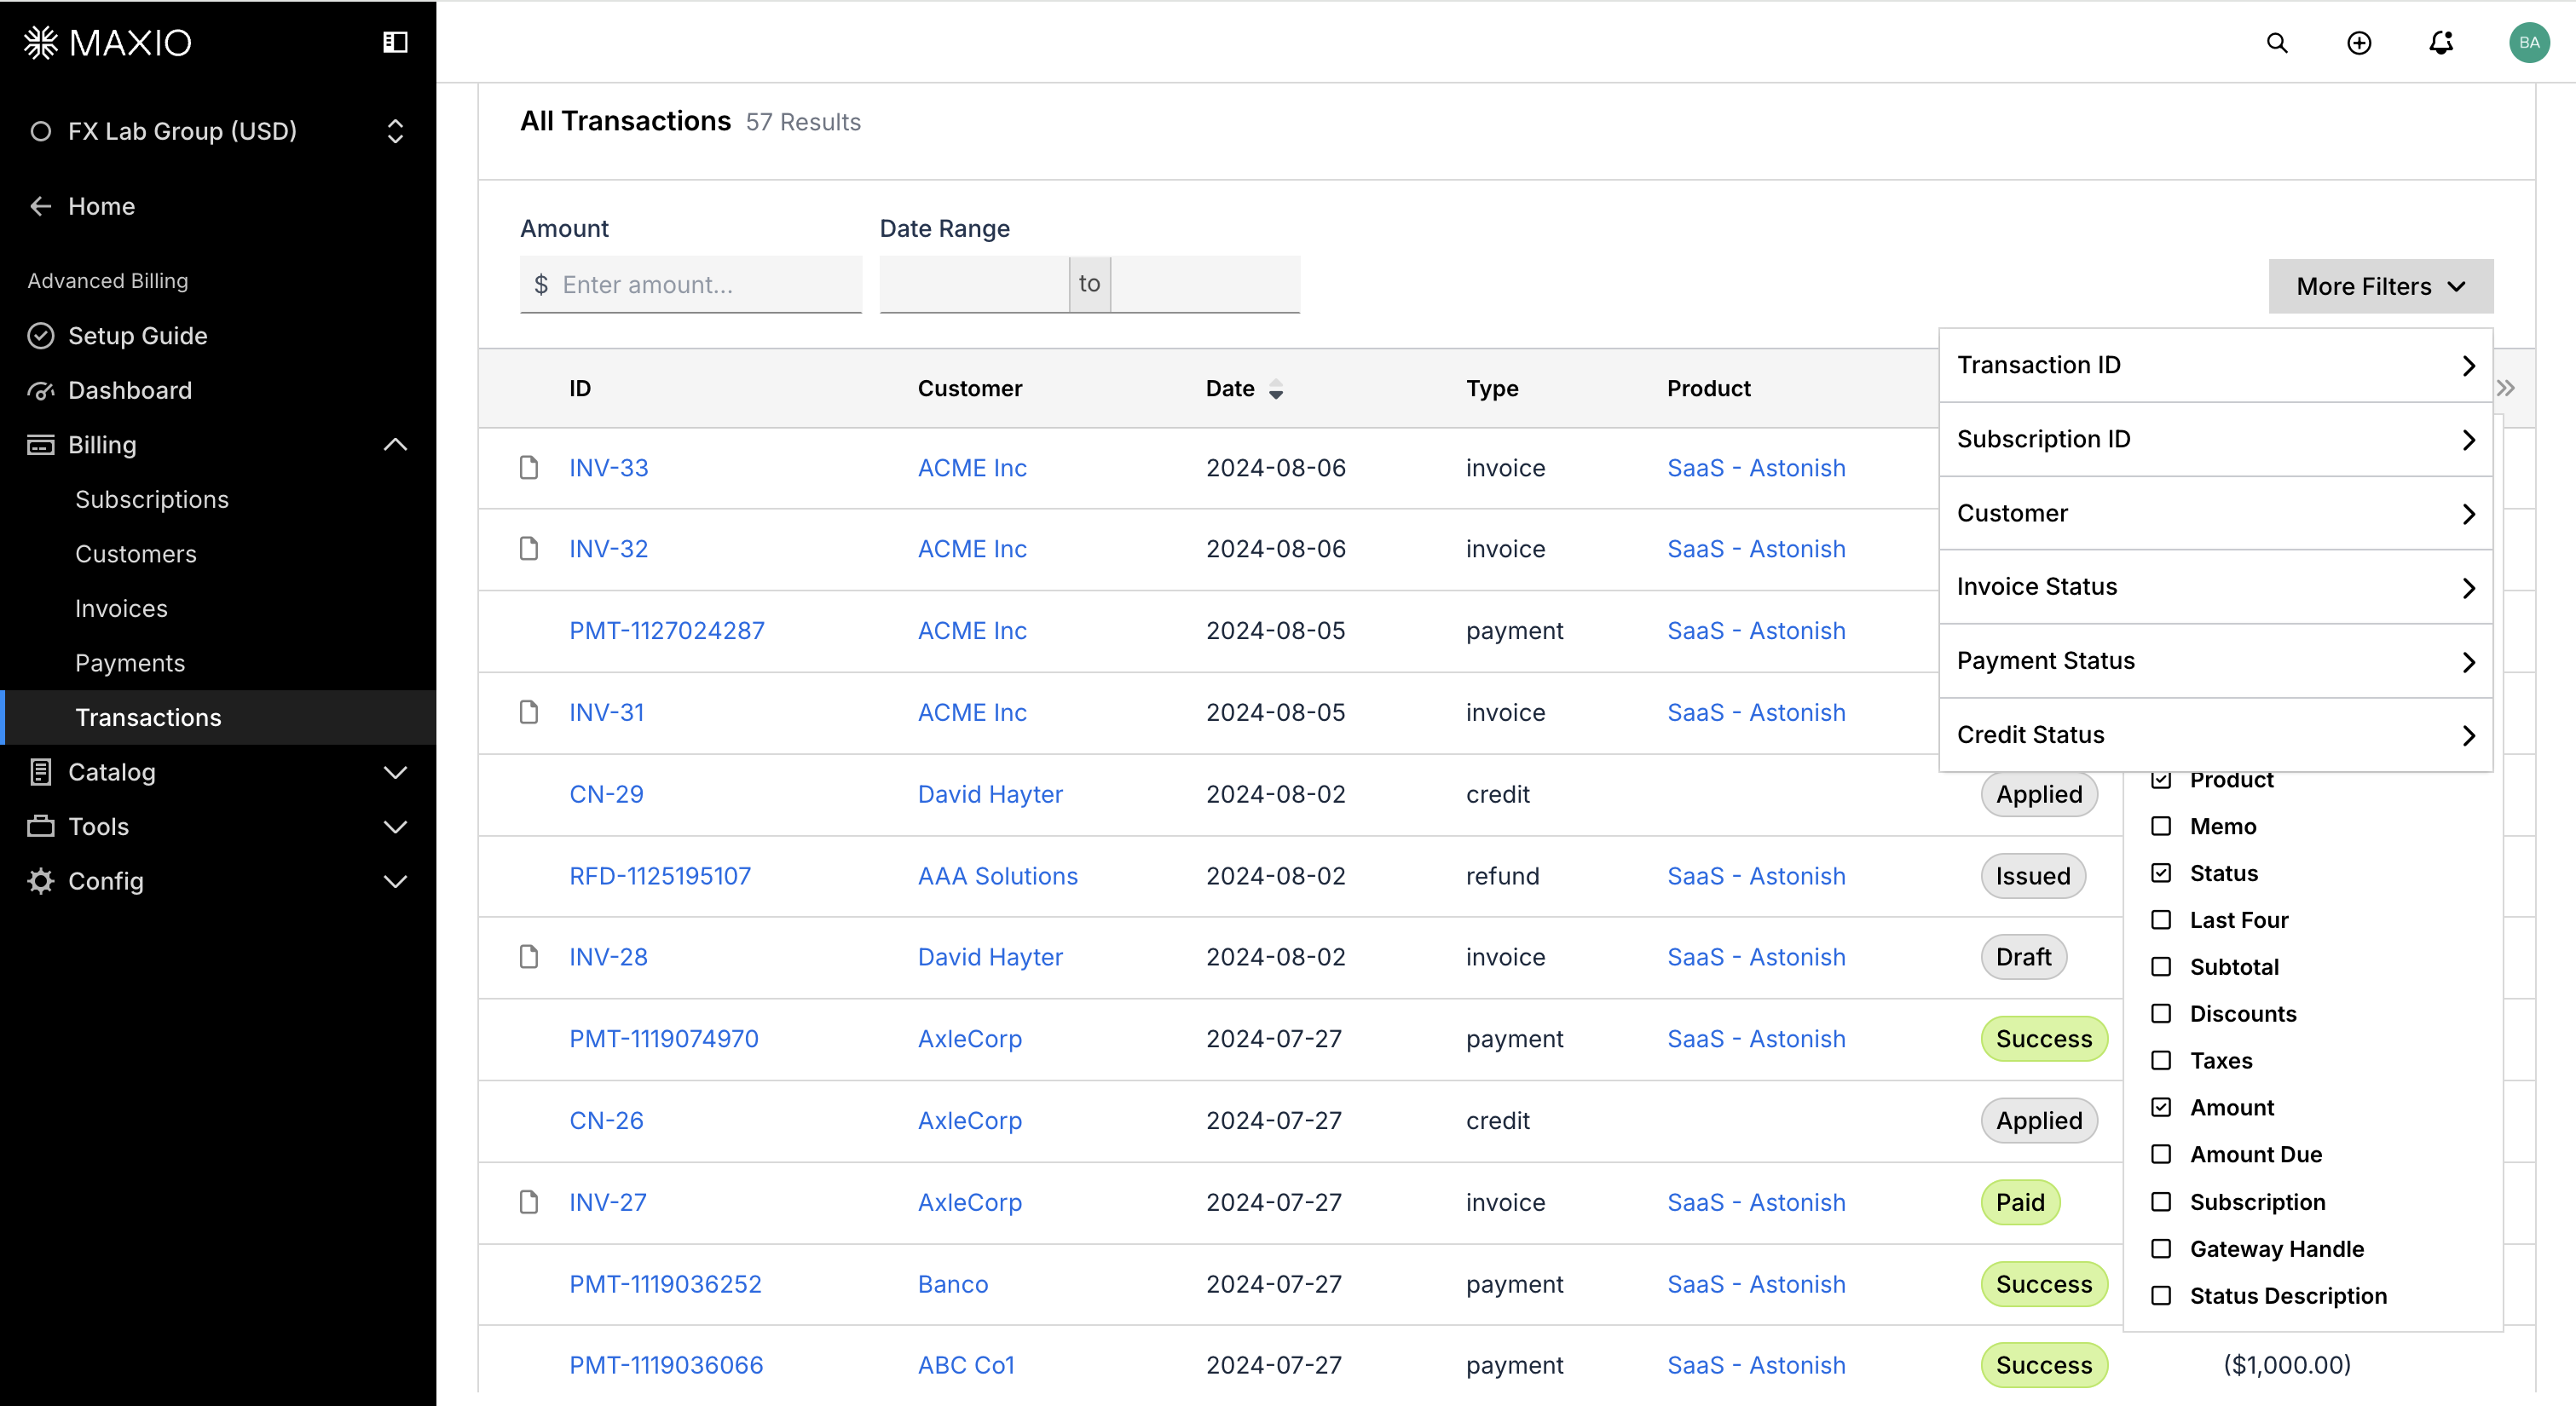Image resolution: width=2576 pixels, height=1406 pixels.
Task: Click the document icon beside INV-27
Action: [x=529, y=1202]
